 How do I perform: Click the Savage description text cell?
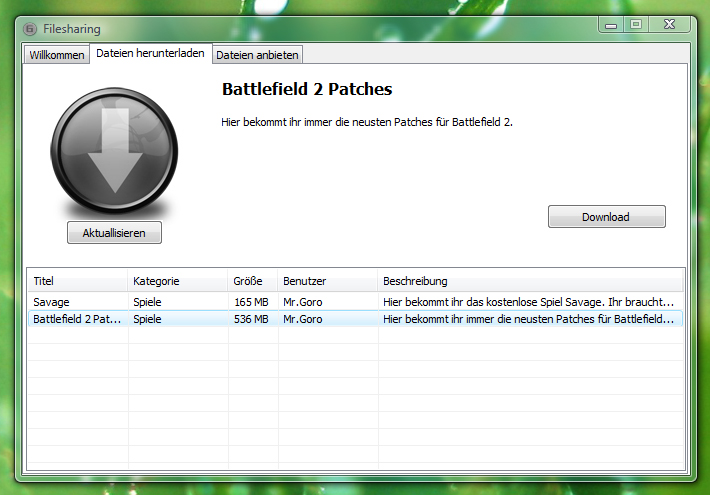(528, 302)
